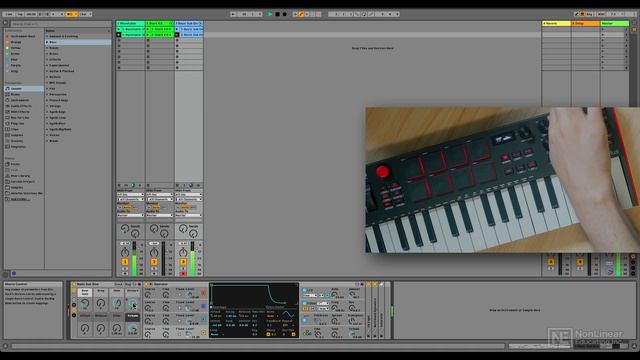Toggle Stack Kit track activator button
The width and height of the screenshot is (640, 360).
coord(154,262)
